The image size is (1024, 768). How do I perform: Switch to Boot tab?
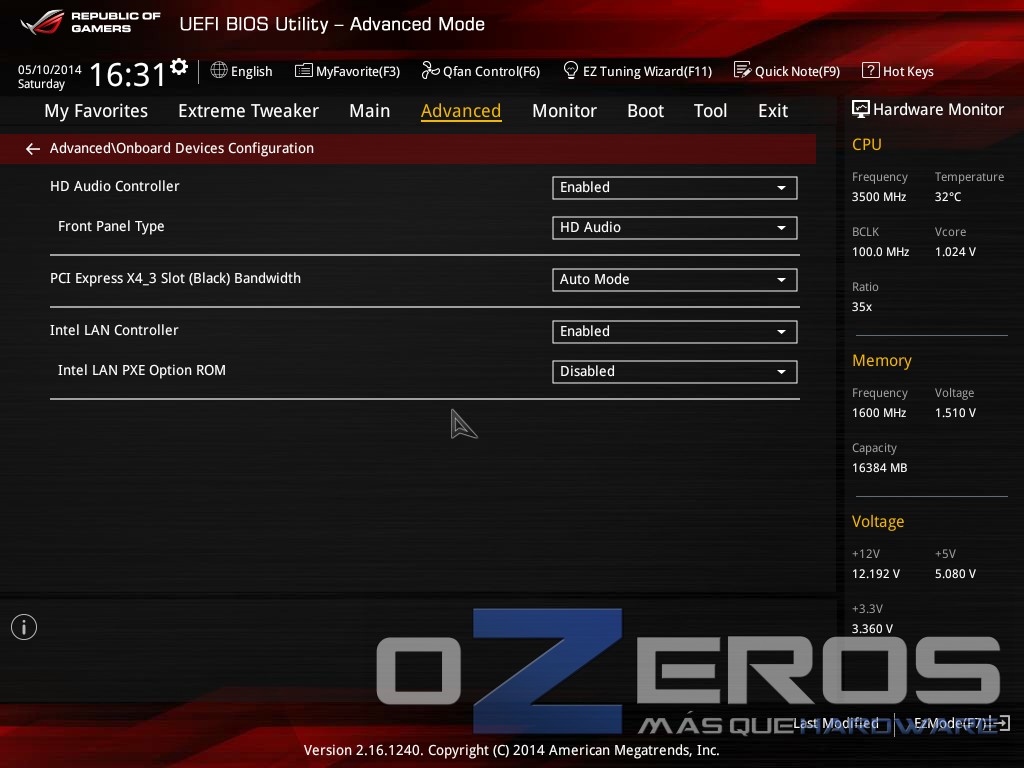645,111
